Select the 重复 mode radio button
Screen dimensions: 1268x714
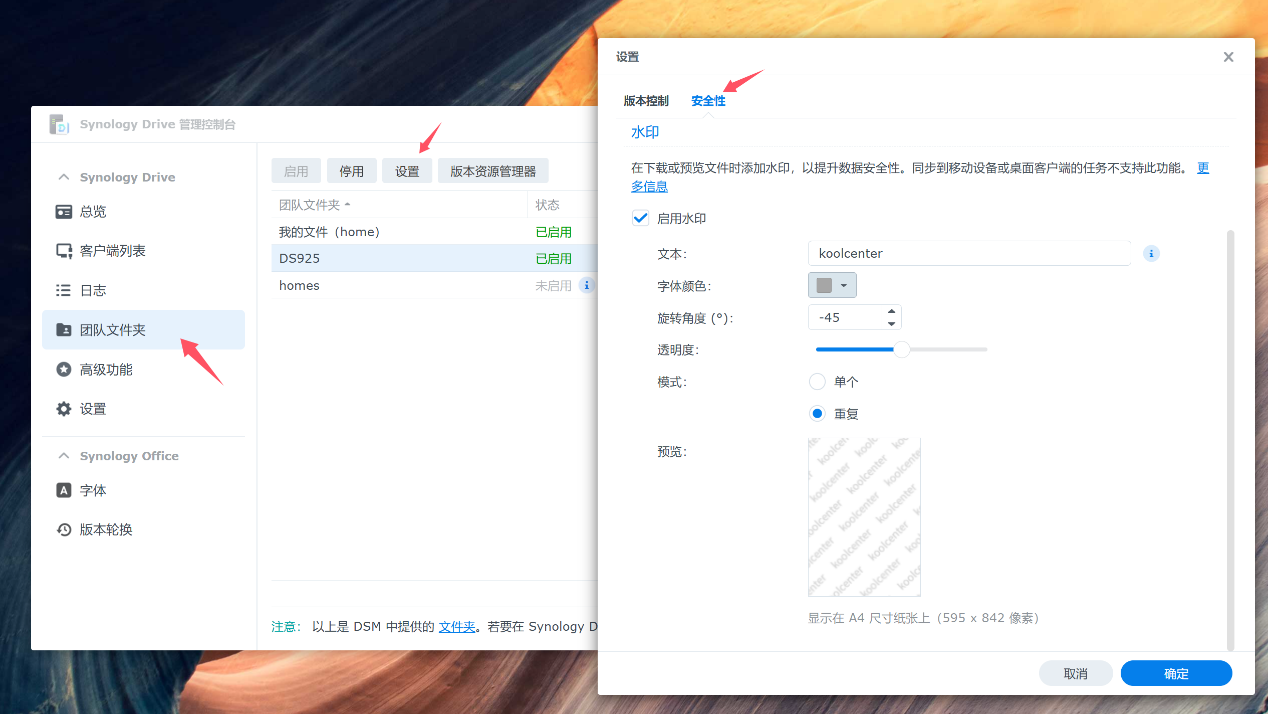point(817,414)
